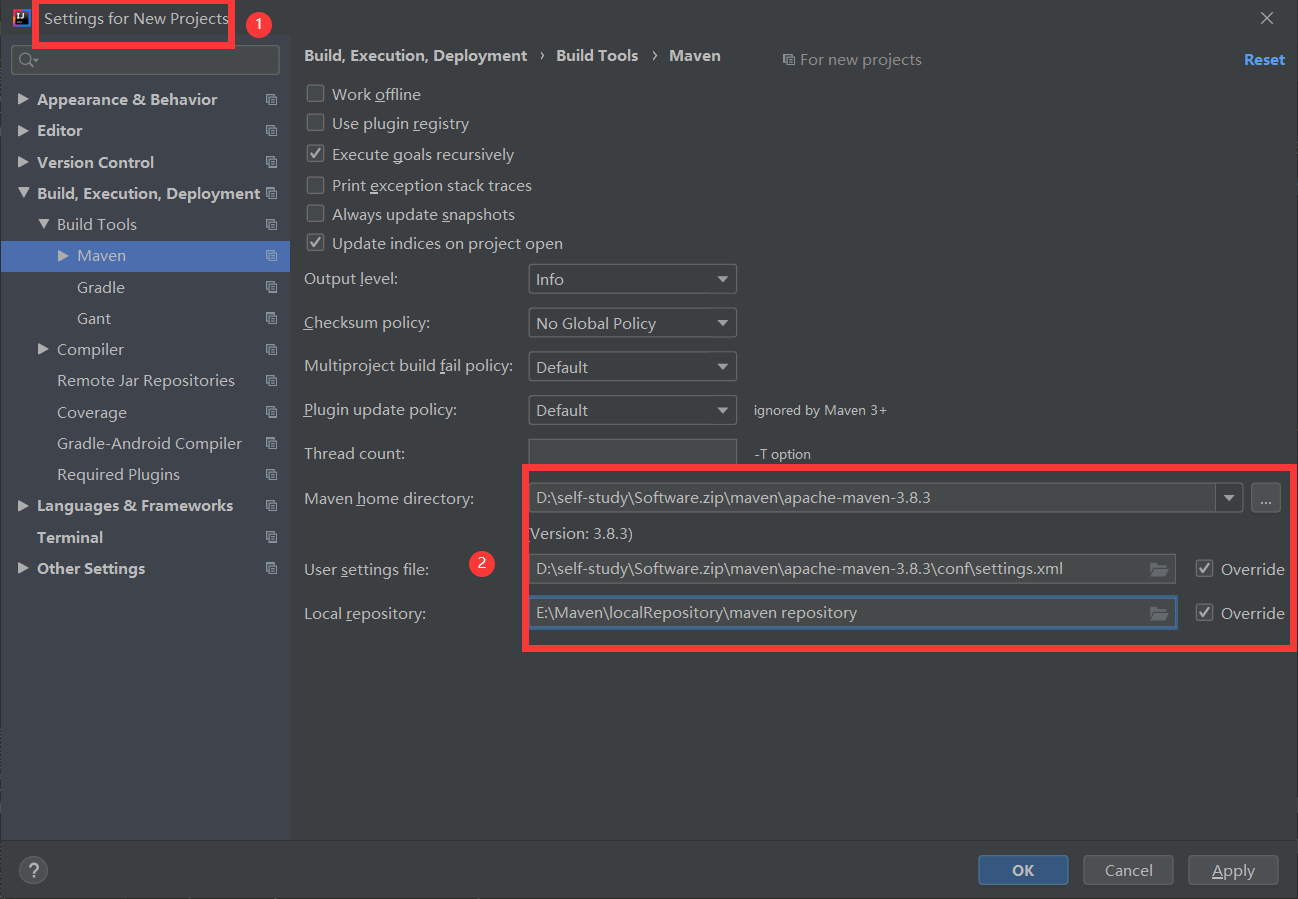The height and width of the screenshot is (899, 1298).
Task: Click OK to confirm settings
Action: pyautogui.click(x=1023, y=870)
